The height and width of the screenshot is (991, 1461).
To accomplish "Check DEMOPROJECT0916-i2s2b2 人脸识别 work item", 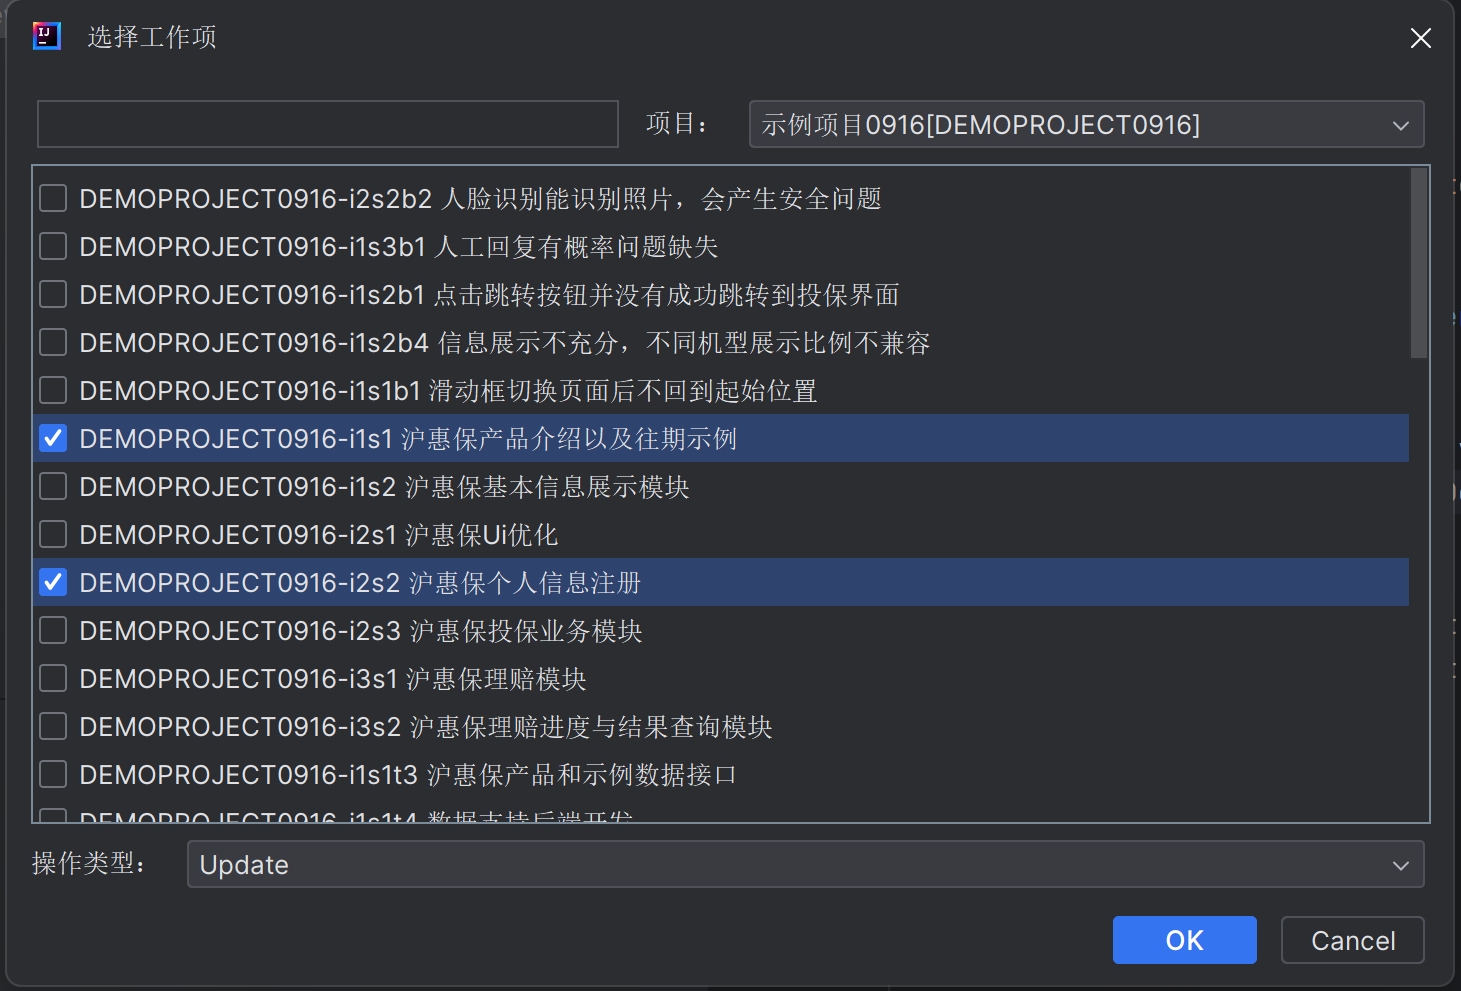I will [52, 198].
